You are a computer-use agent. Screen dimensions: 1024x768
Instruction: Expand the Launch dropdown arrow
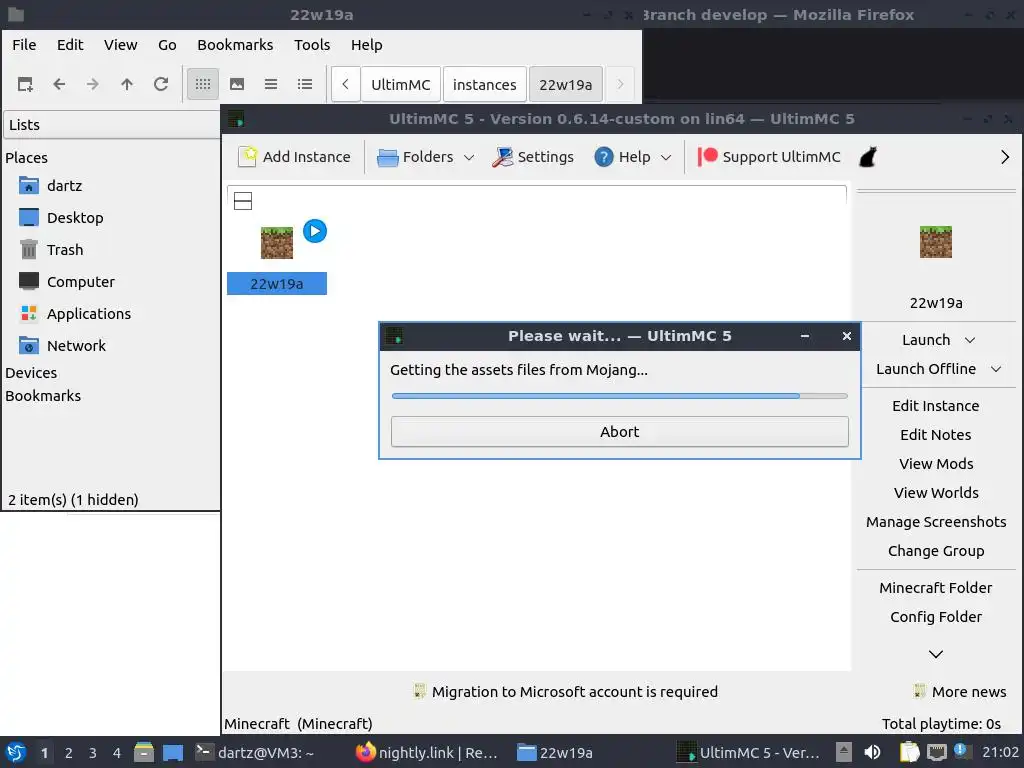tap(970, 340)
